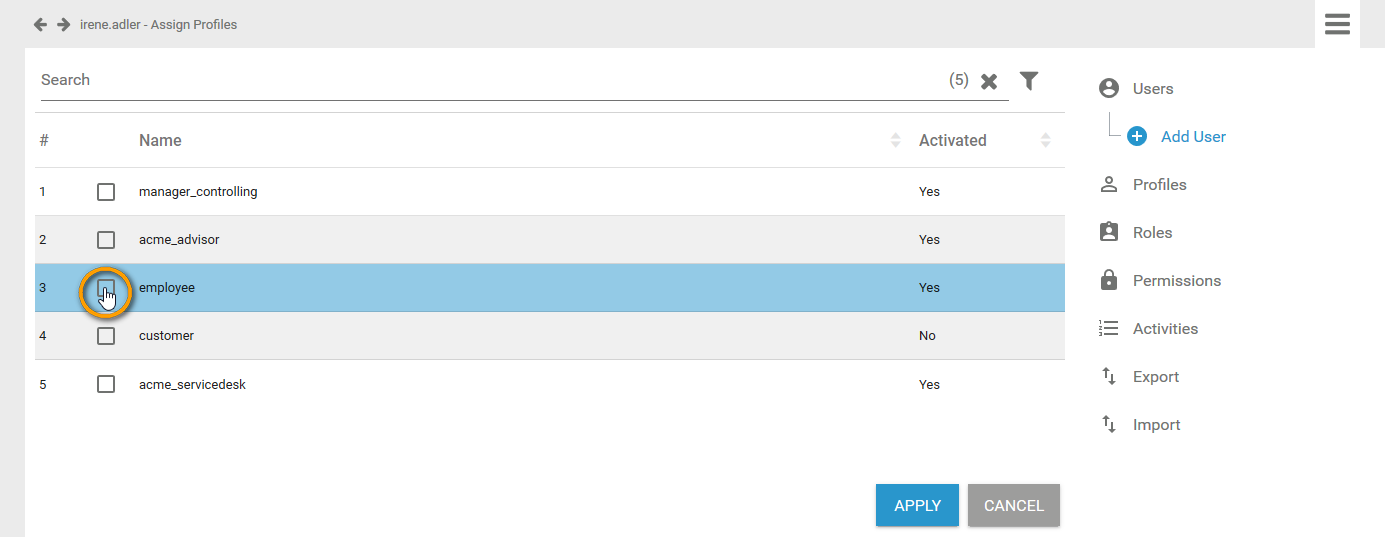The height and width of the screenshot is (537, 1385).
Task: Focus the Search input field
Action: point(480,80)
